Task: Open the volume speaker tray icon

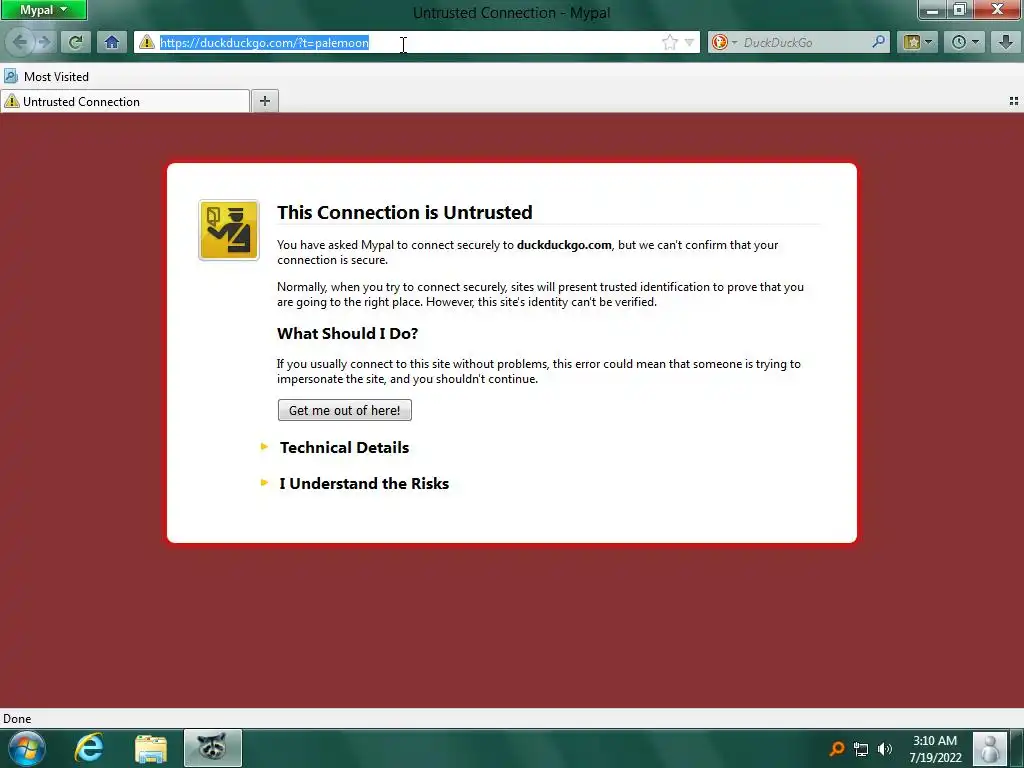Action: coord(885,749)
